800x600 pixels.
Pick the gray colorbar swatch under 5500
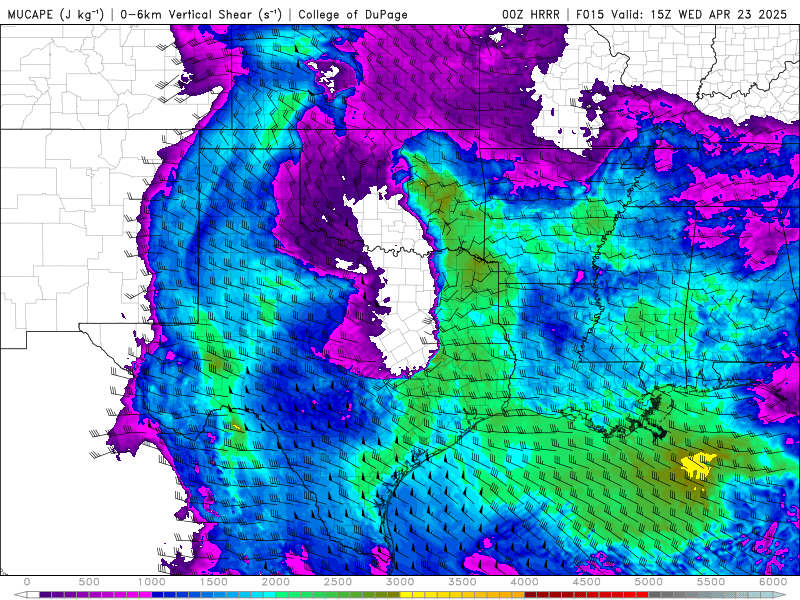(x=717, y=595)
